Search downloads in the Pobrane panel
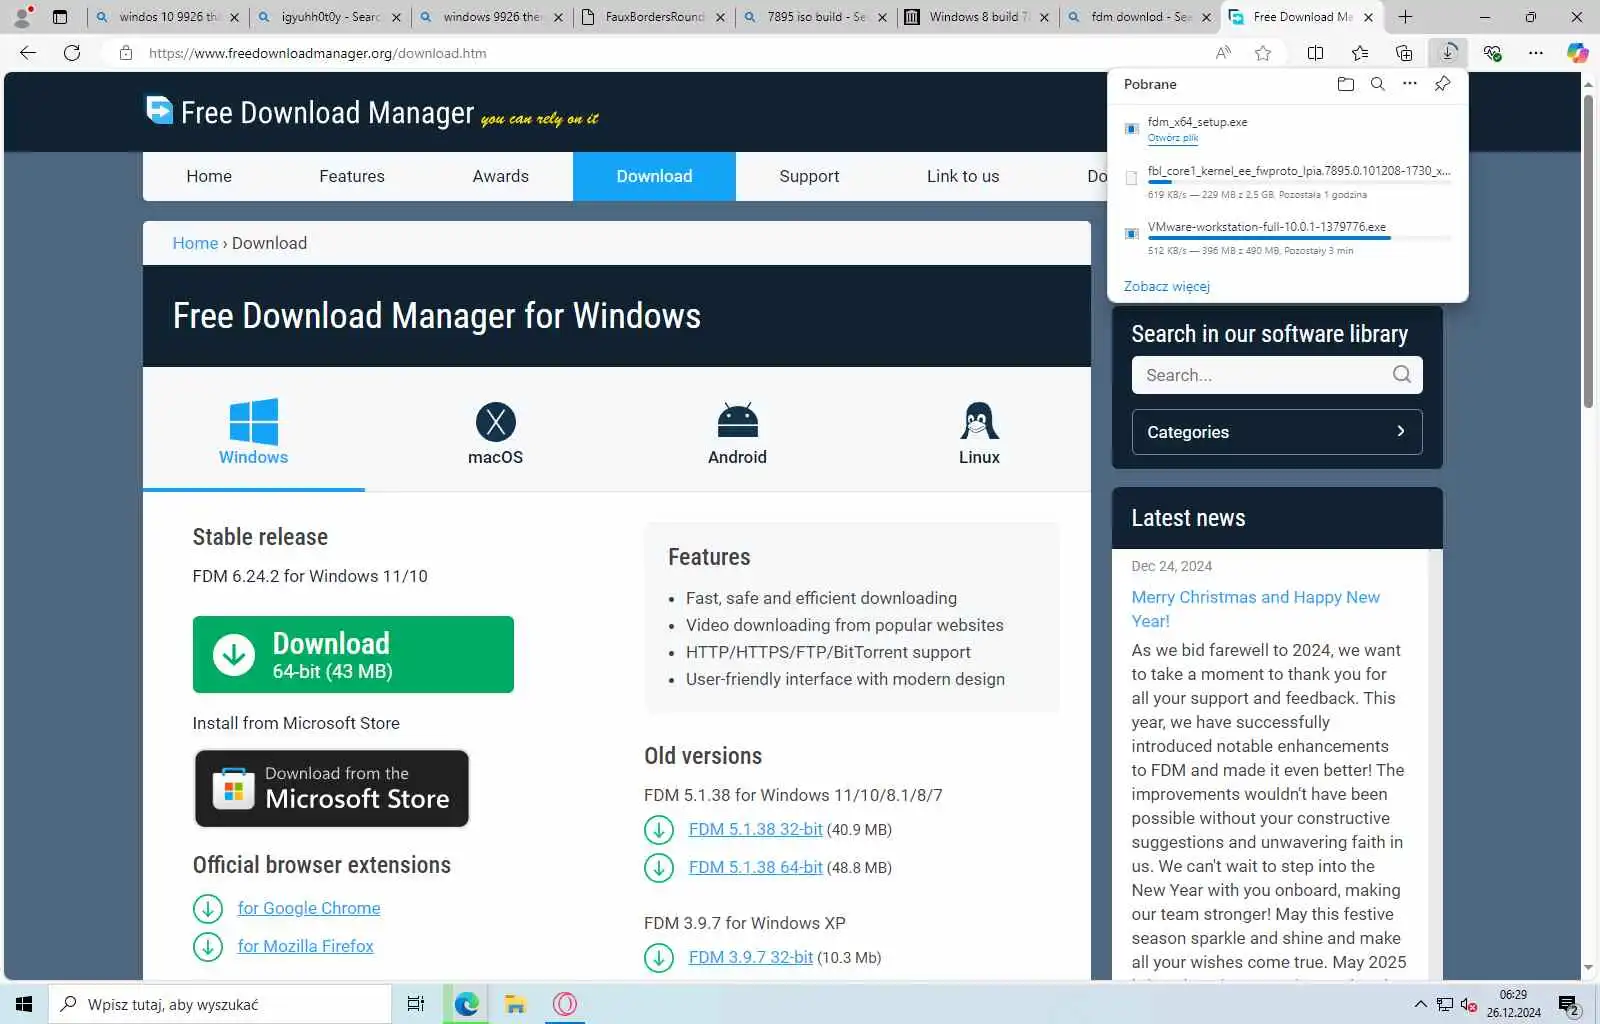 coord(1378,84)
